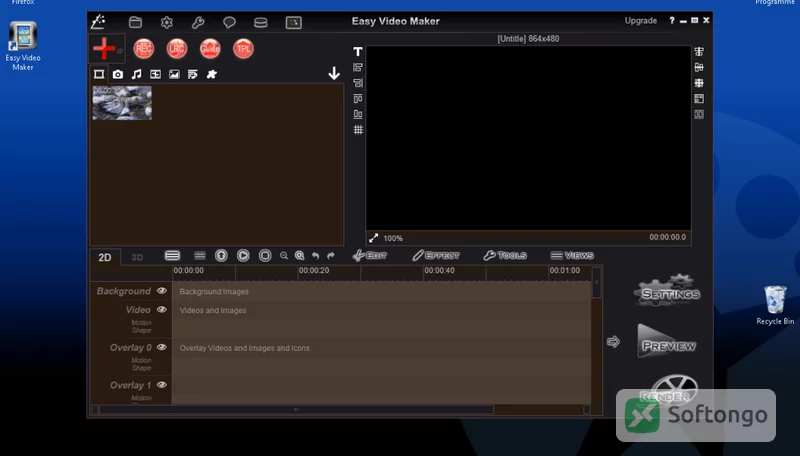Toggle visibility of Video track
800x456 pixels.
[162, 310]
